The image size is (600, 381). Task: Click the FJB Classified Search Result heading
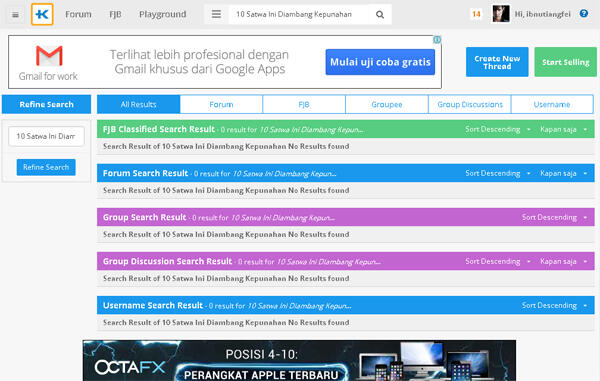pos(158,129)
